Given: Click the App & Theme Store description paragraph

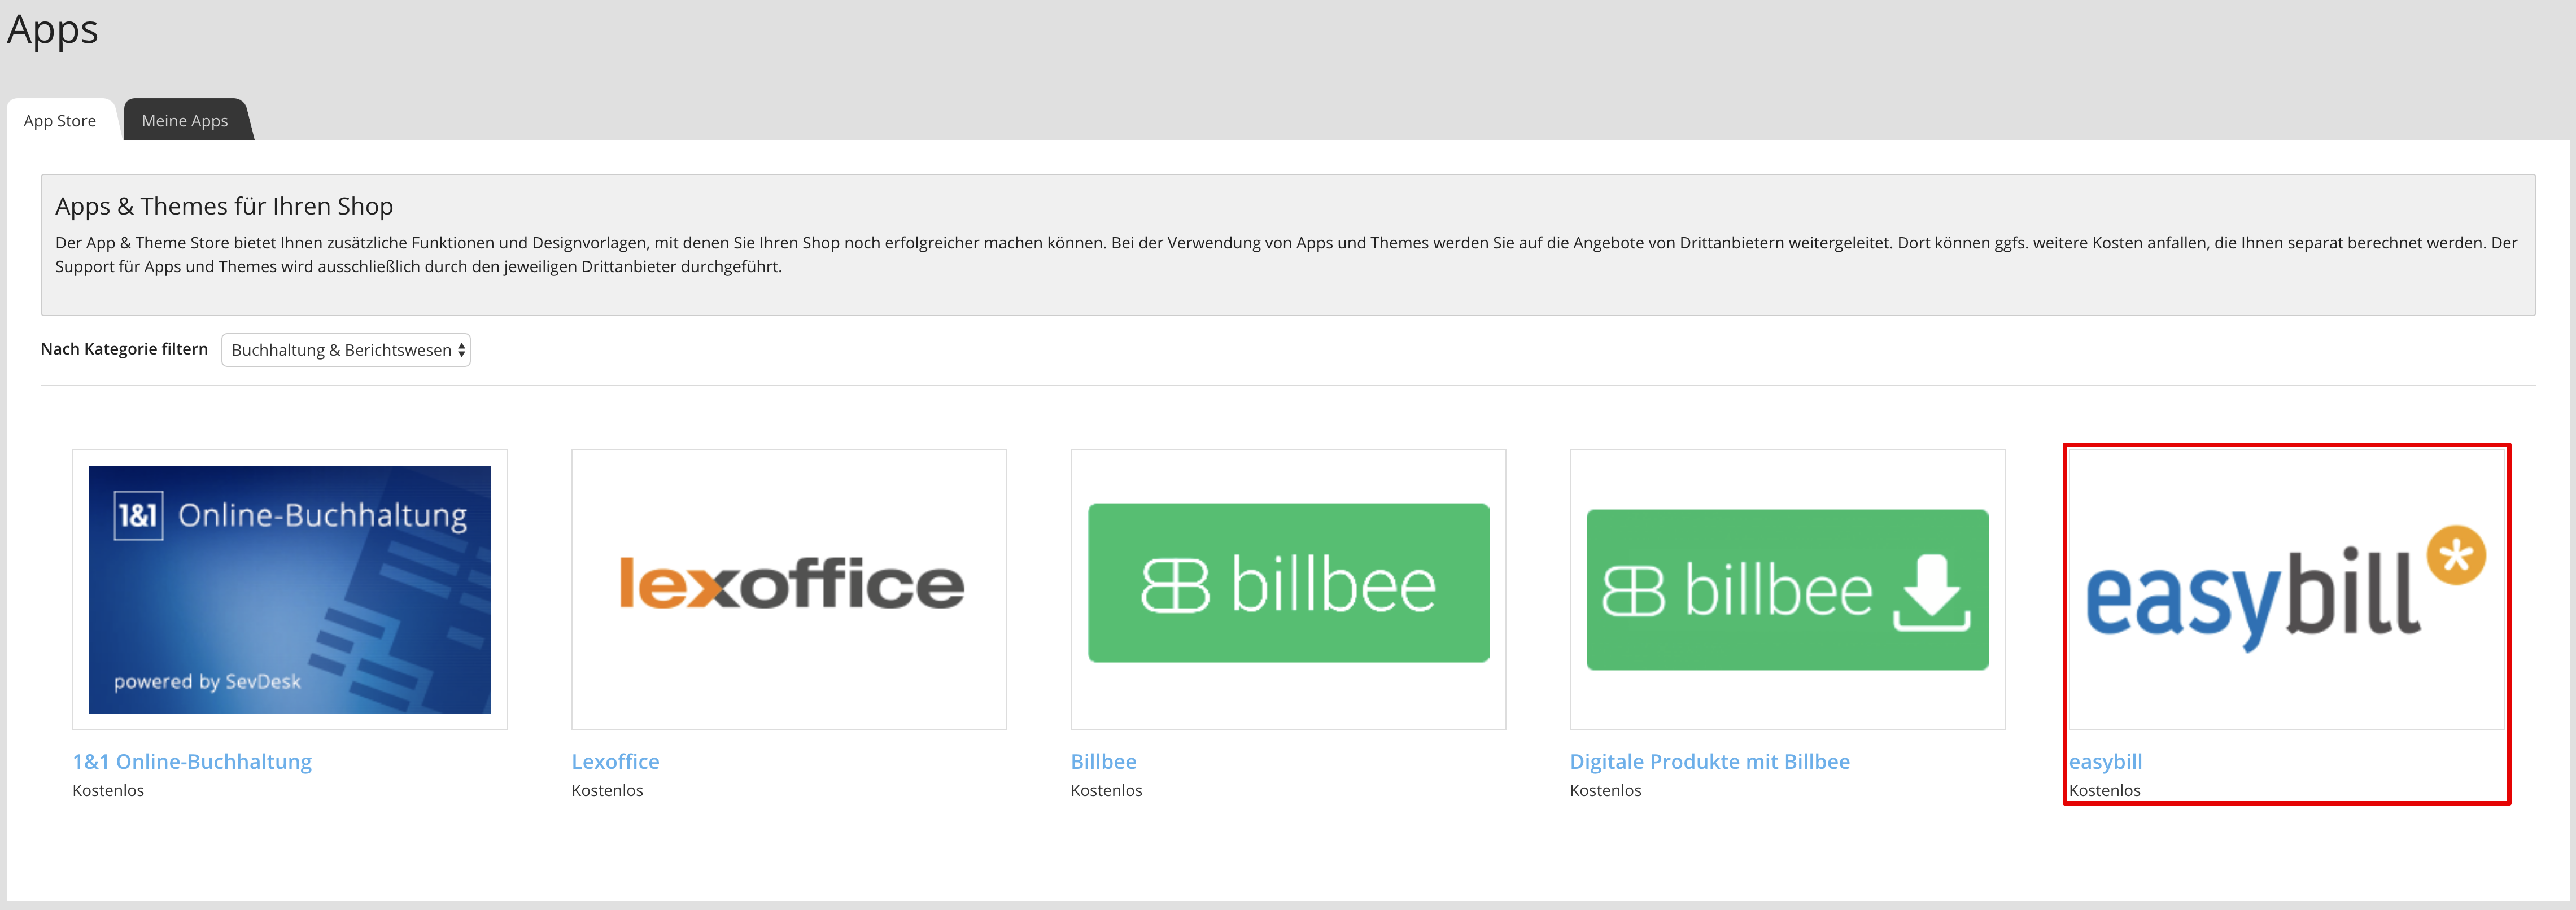Looking at the screenshot, I should (x=1286, y=254).
